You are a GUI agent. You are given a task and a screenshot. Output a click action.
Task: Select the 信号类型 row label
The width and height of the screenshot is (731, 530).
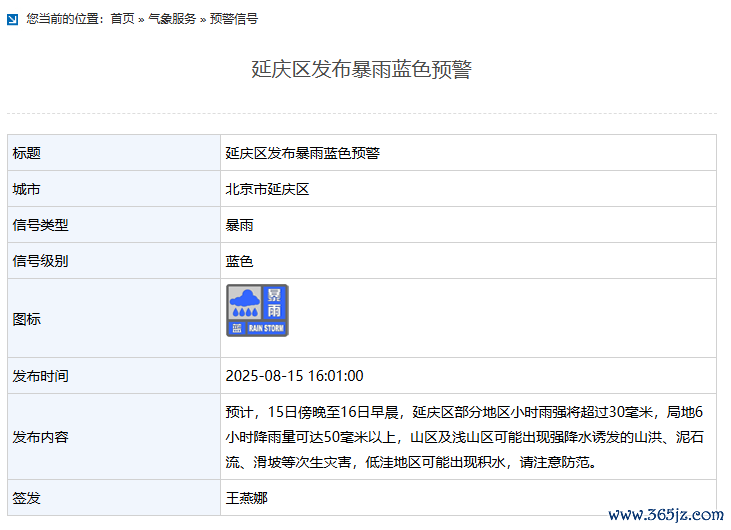[x=41, y=225]
